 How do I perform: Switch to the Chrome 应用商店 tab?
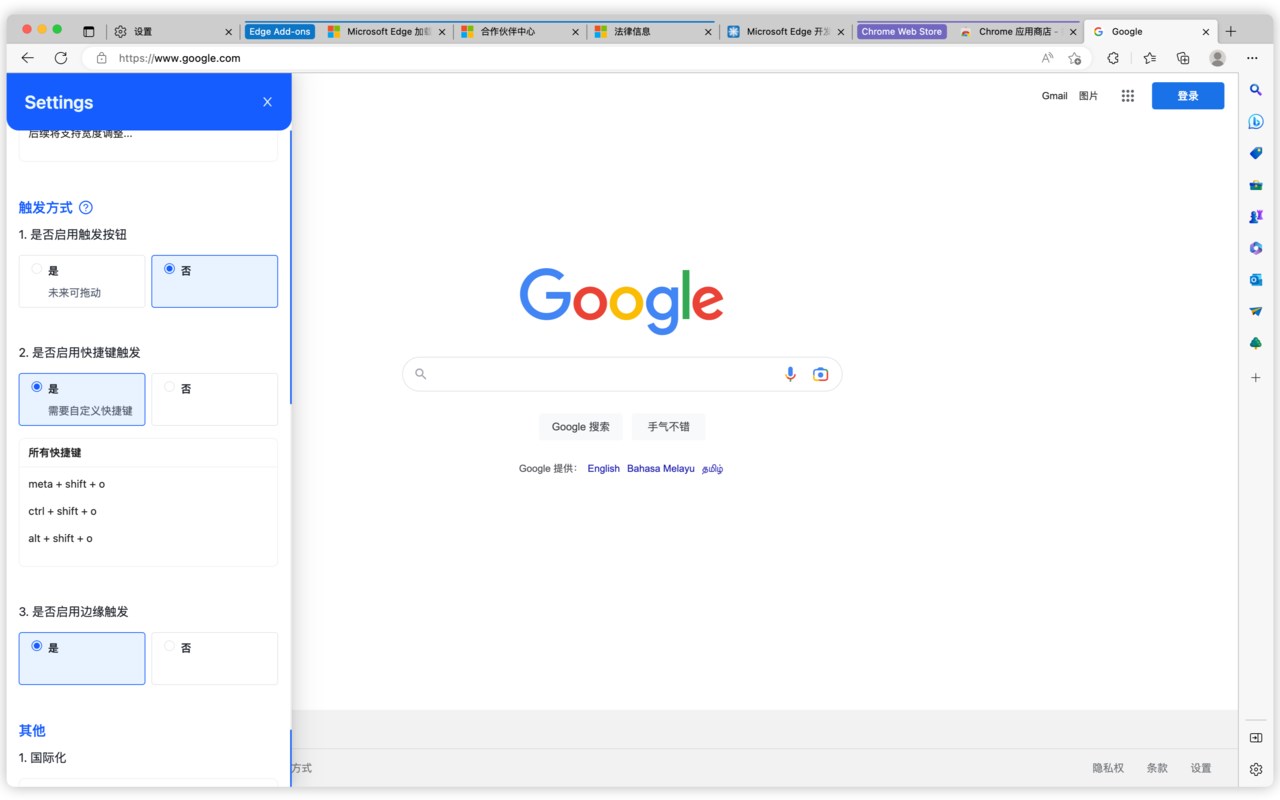point(1017,31)
